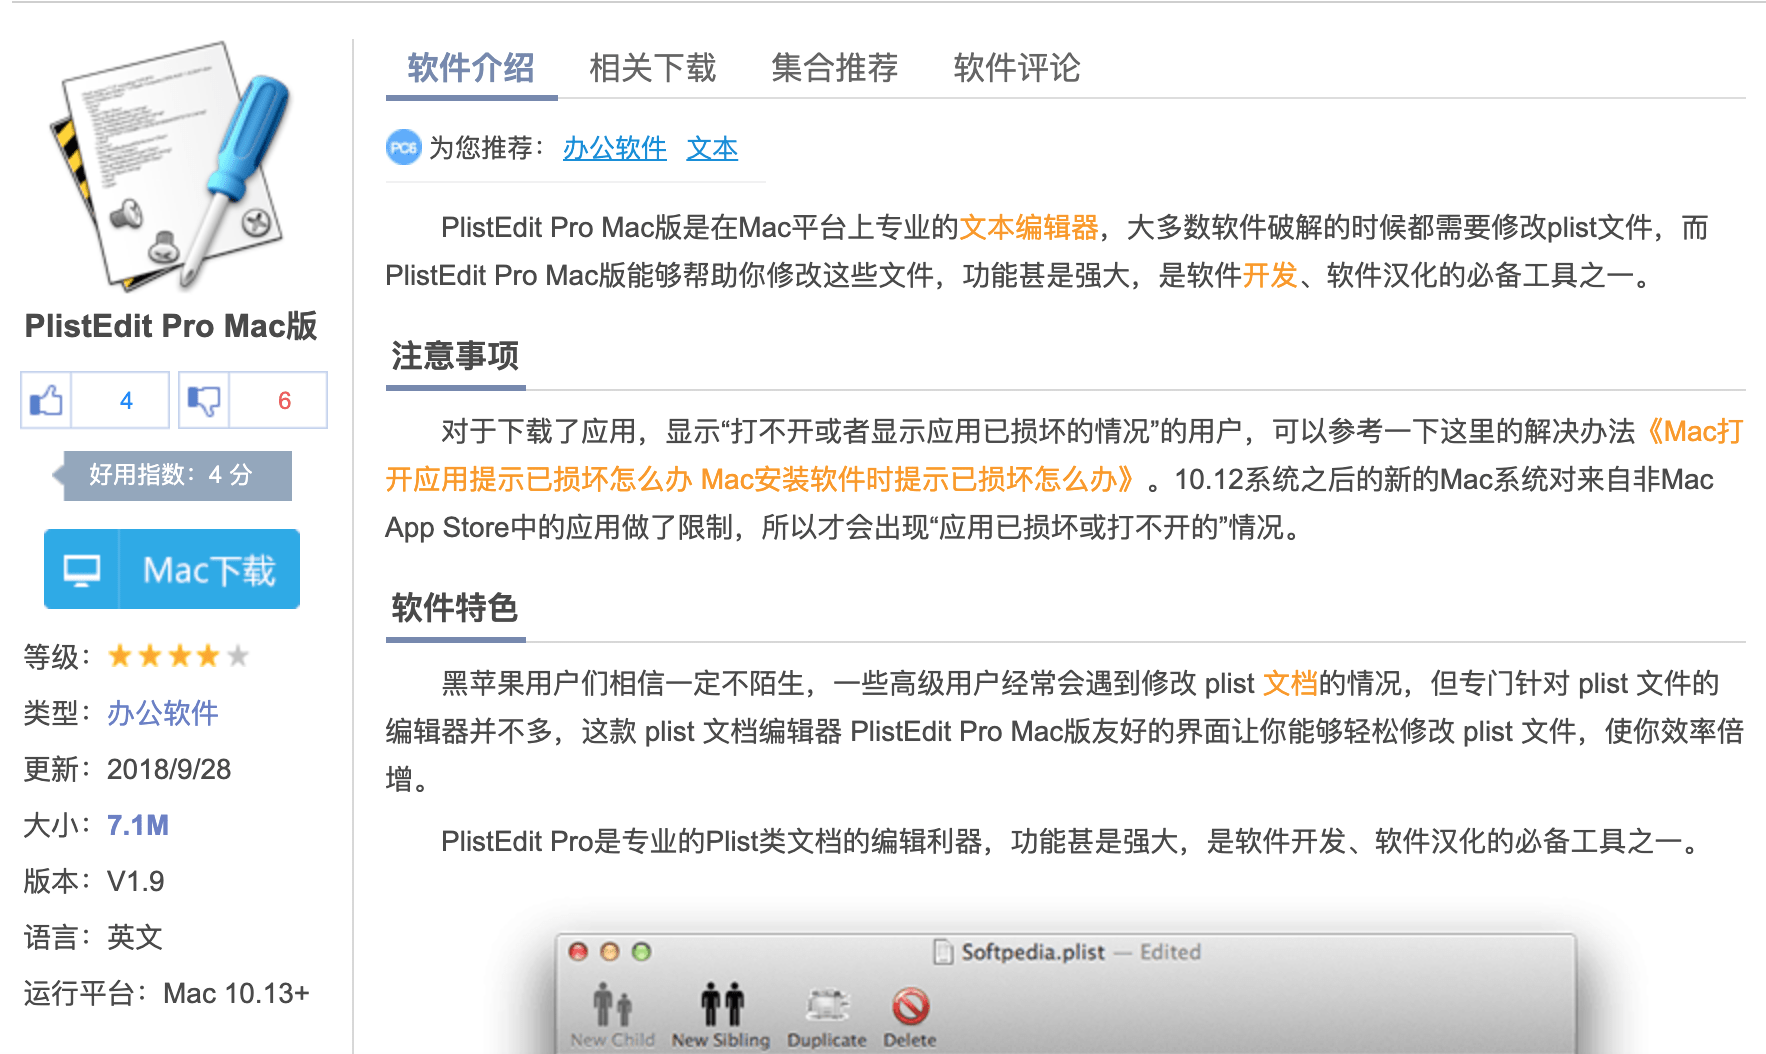Follow the 办公软件 recommendation link
This screenshot has height=1054, width=1766.
(615, 148)
